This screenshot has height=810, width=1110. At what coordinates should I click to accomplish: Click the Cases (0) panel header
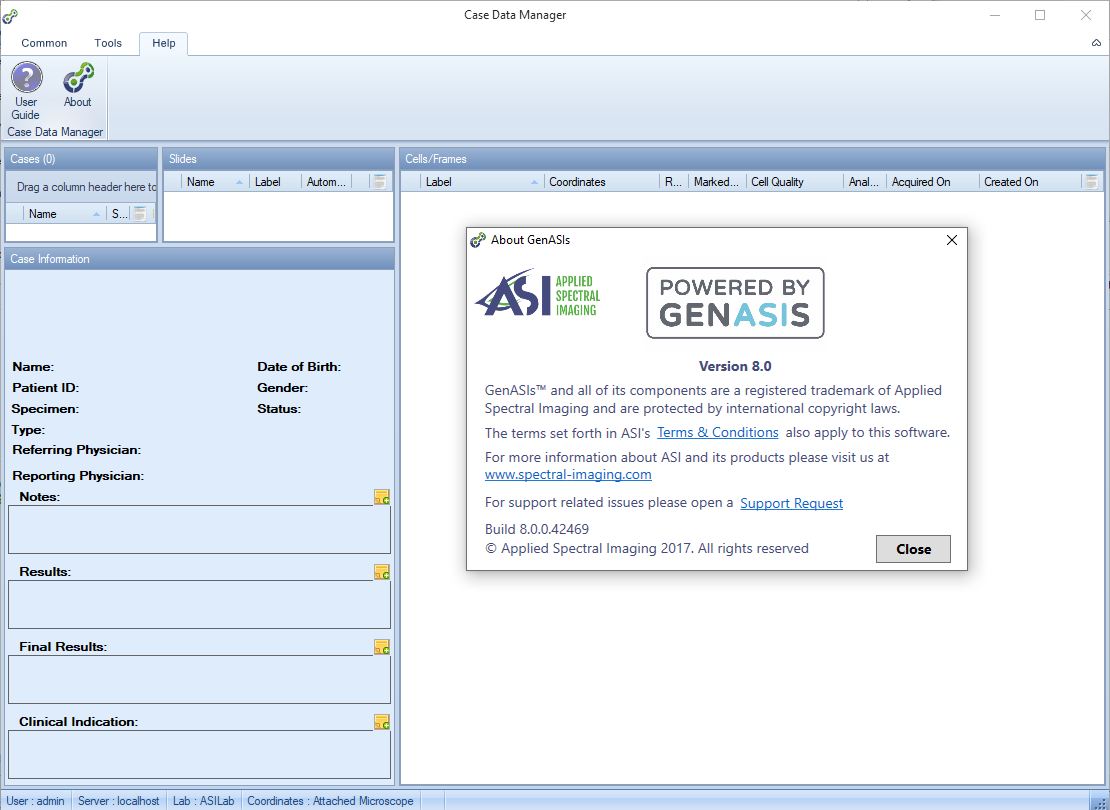click(x=81, y=159)
